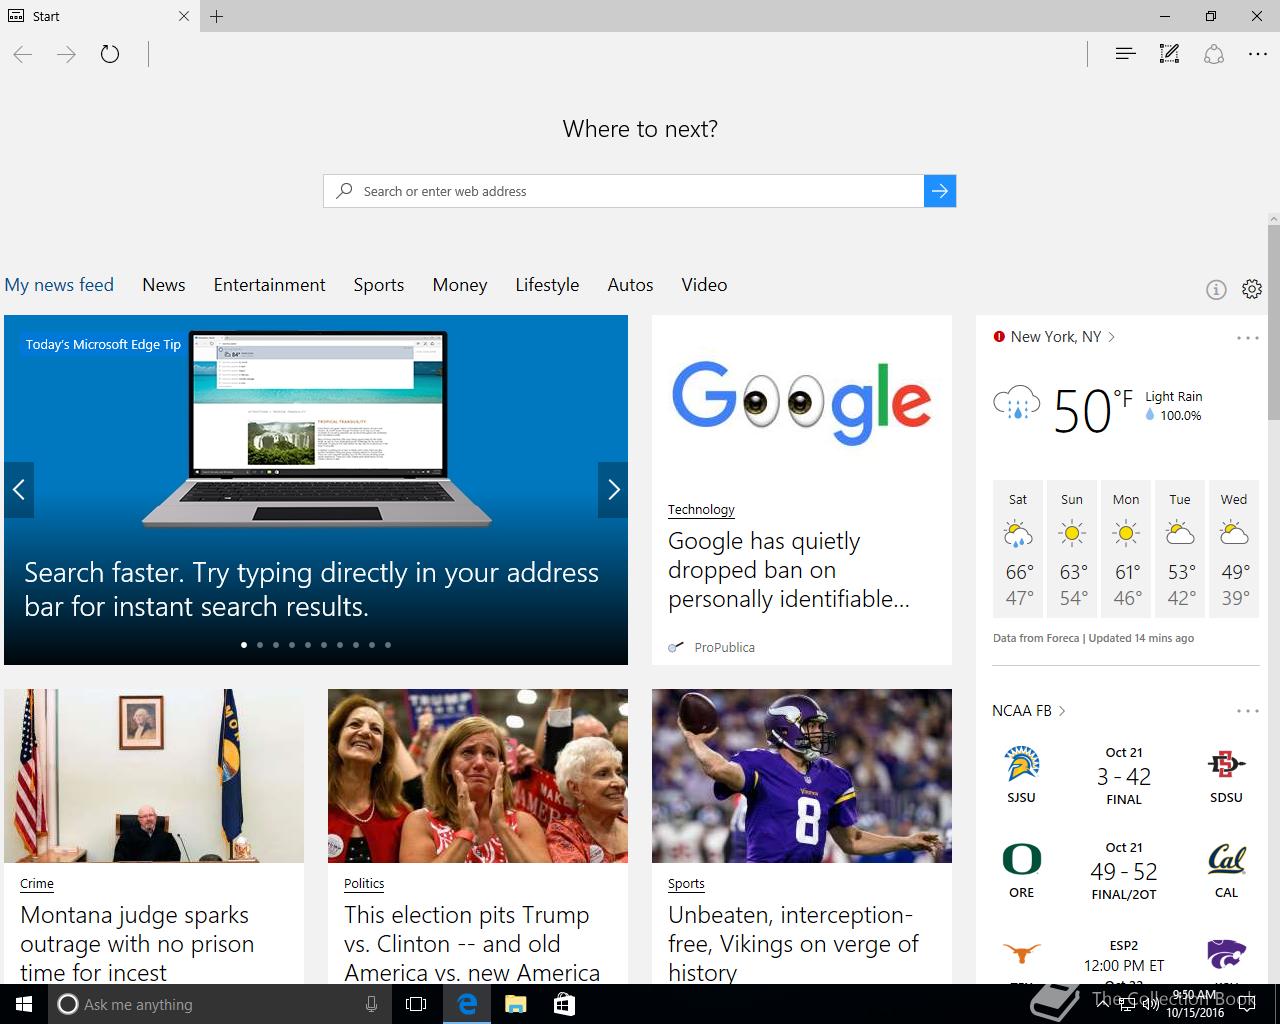Open the 49 - 52 FINAL/2OT score

tap(1124, 872)
